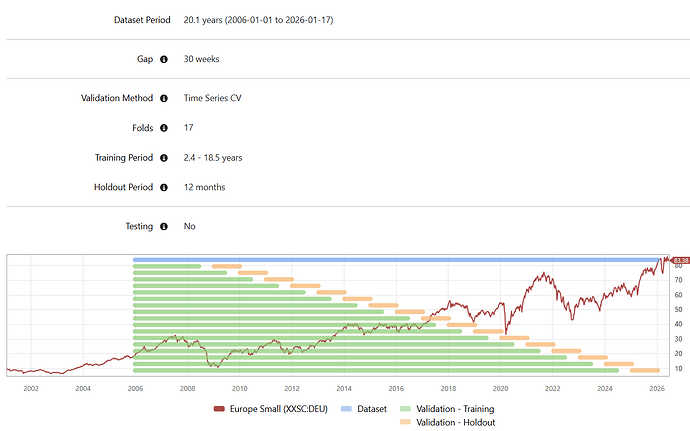Viewport: 690px width, 431px height.
Task: Click the 'Training Period' label
Action: pos(124,158)
